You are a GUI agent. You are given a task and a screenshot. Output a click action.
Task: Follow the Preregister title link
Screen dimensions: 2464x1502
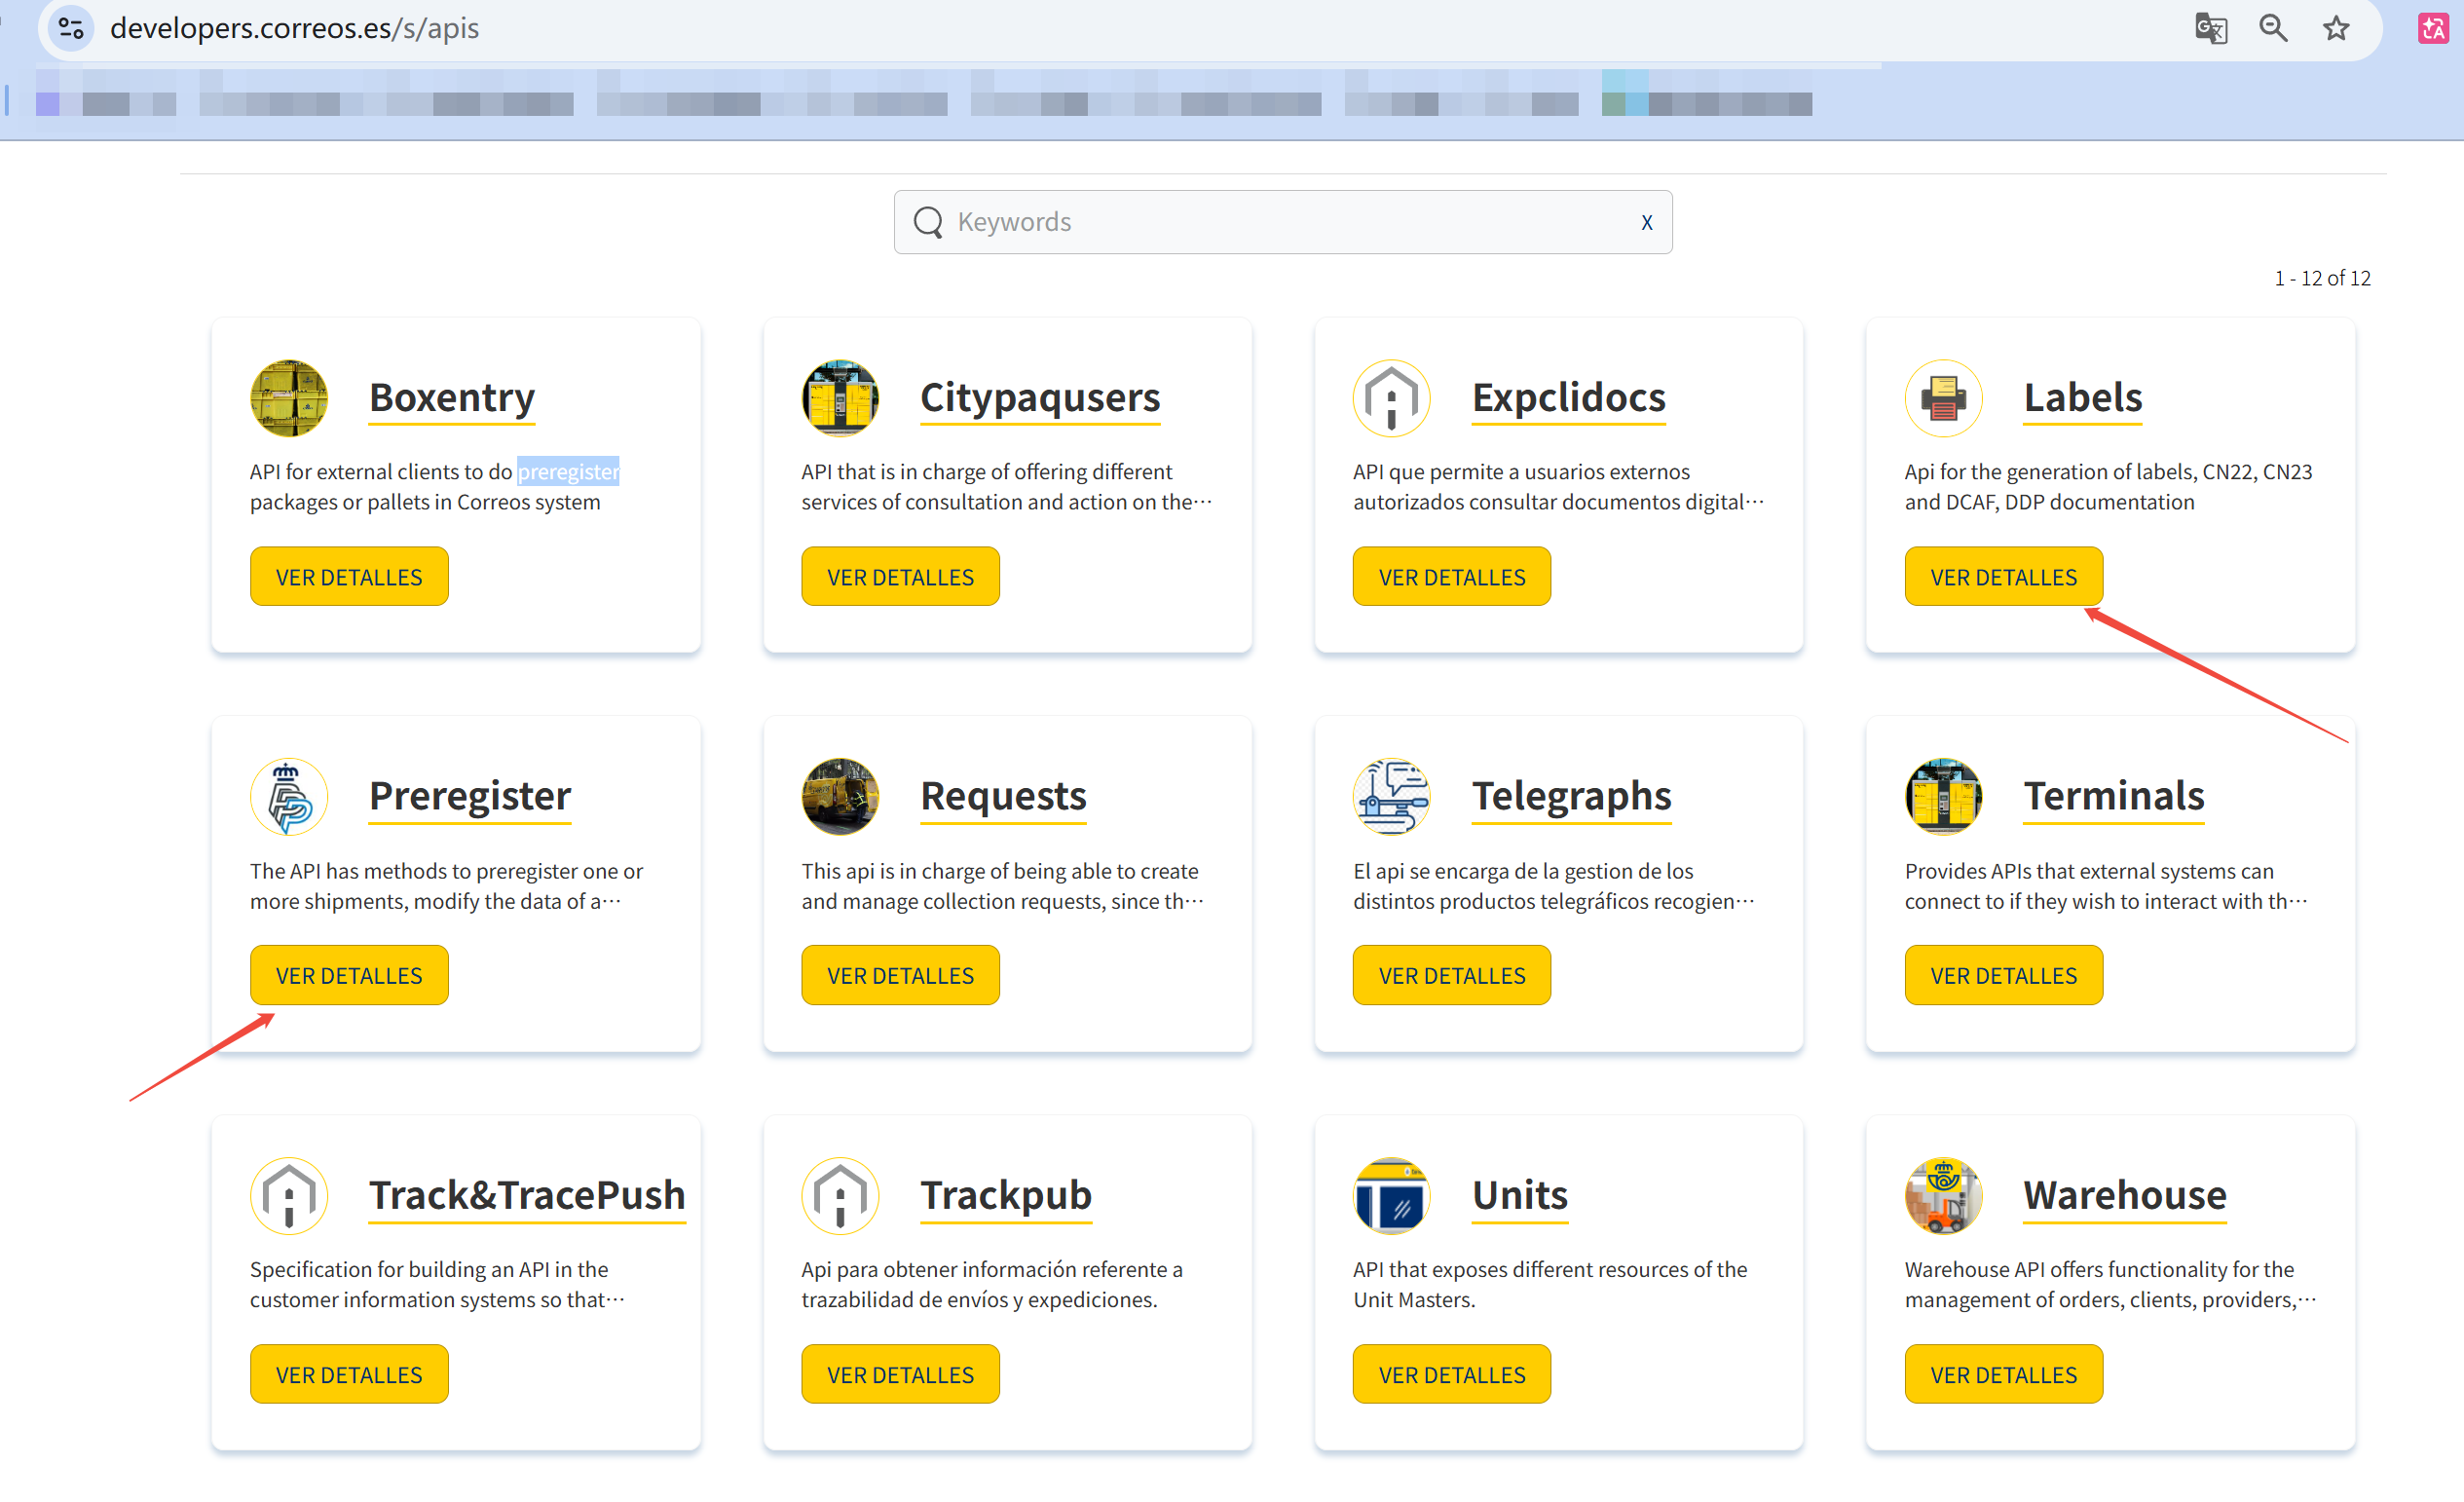[470, 796]
